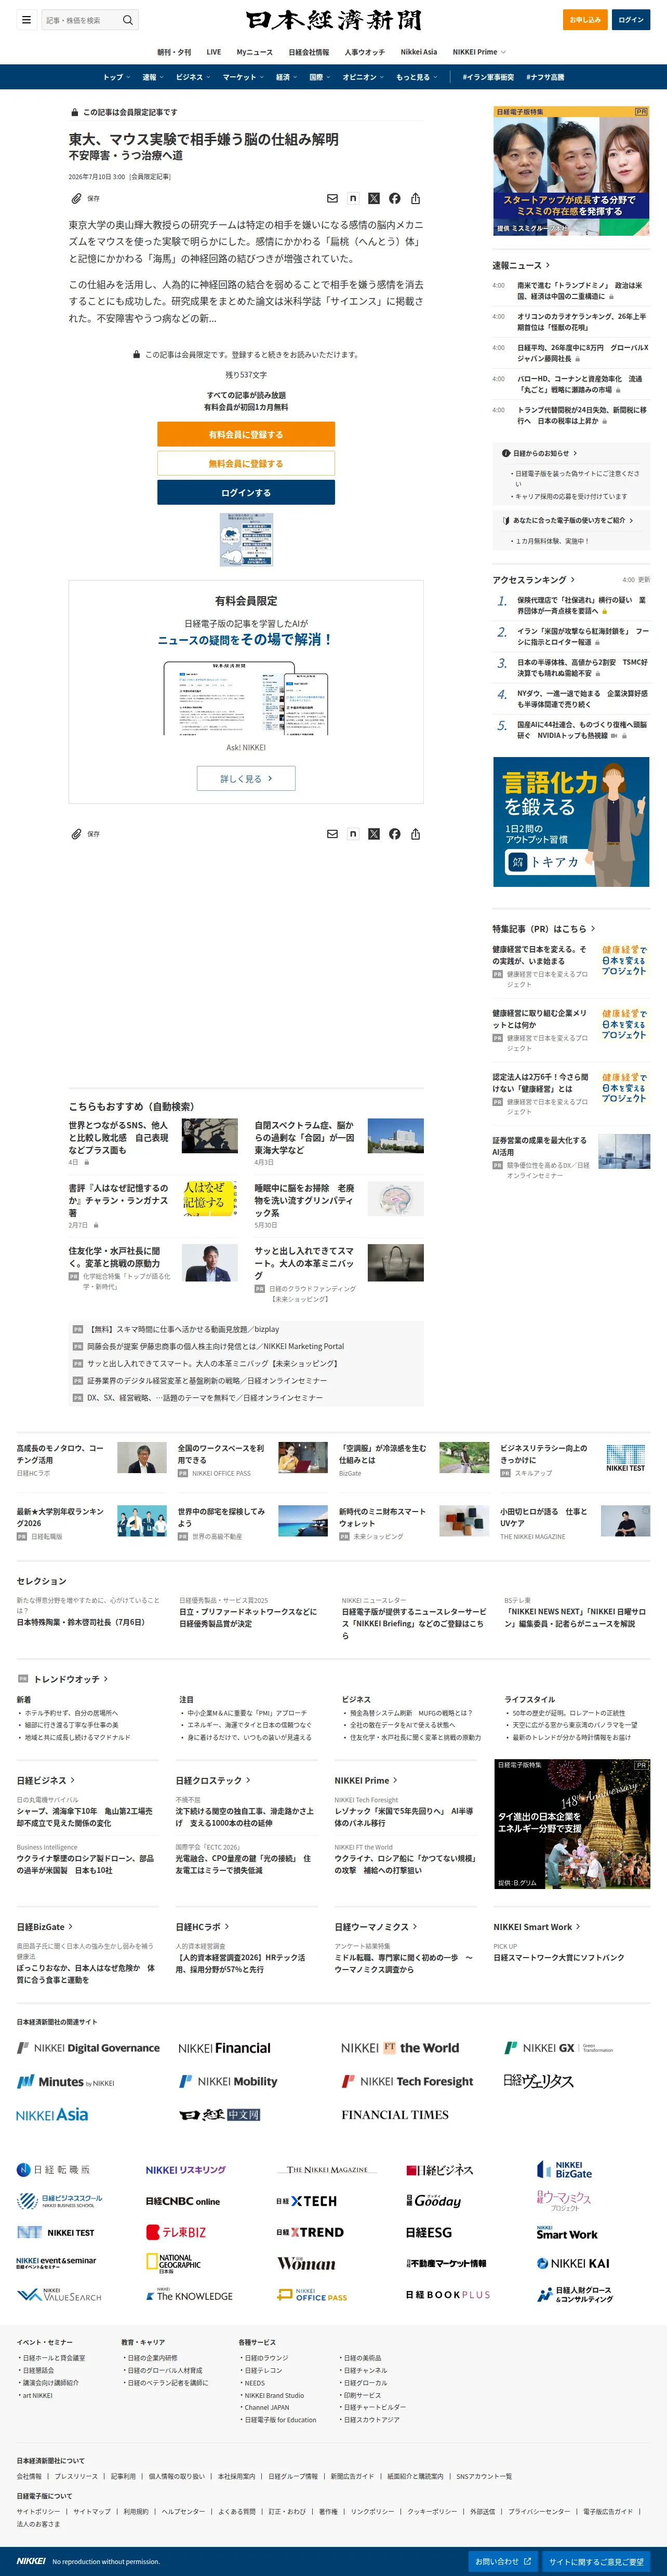Image resolution: width=667 pixels, height=2576 pixels.
Task: Open the トレンドウオッチ section link
Action: pos(70,1679)
